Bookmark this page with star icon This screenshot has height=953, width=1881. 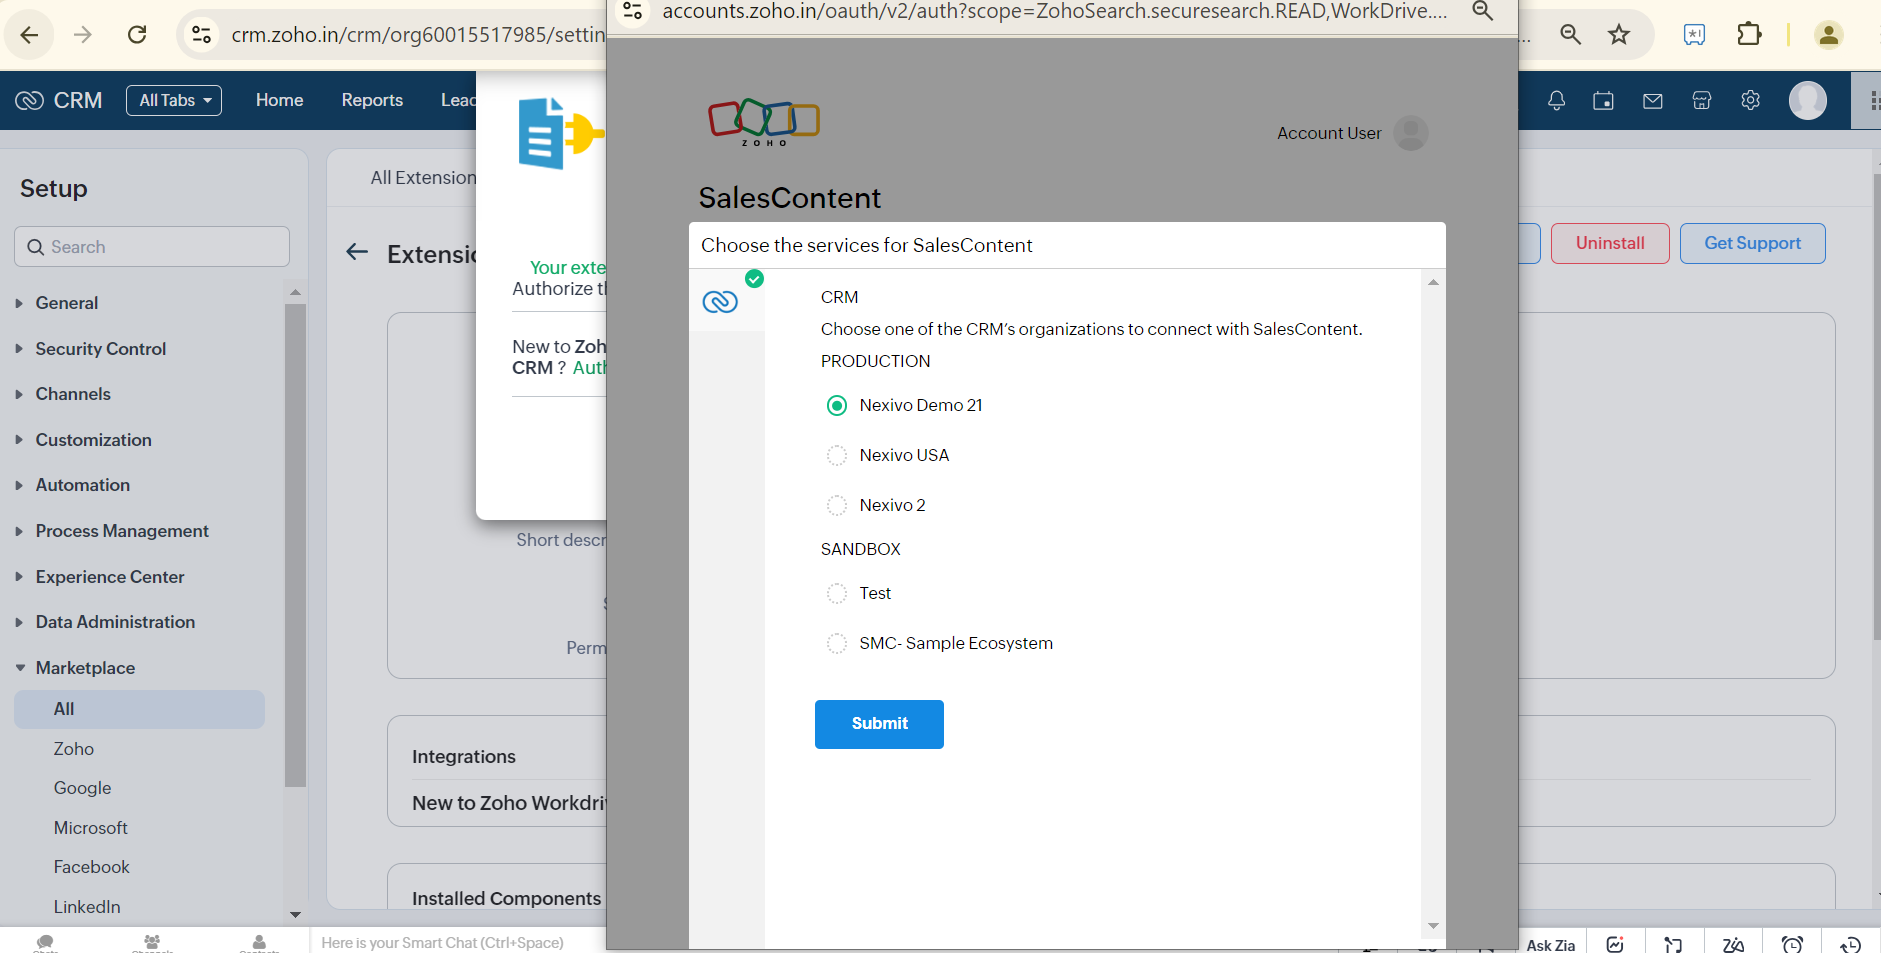tap(1619, 35)
